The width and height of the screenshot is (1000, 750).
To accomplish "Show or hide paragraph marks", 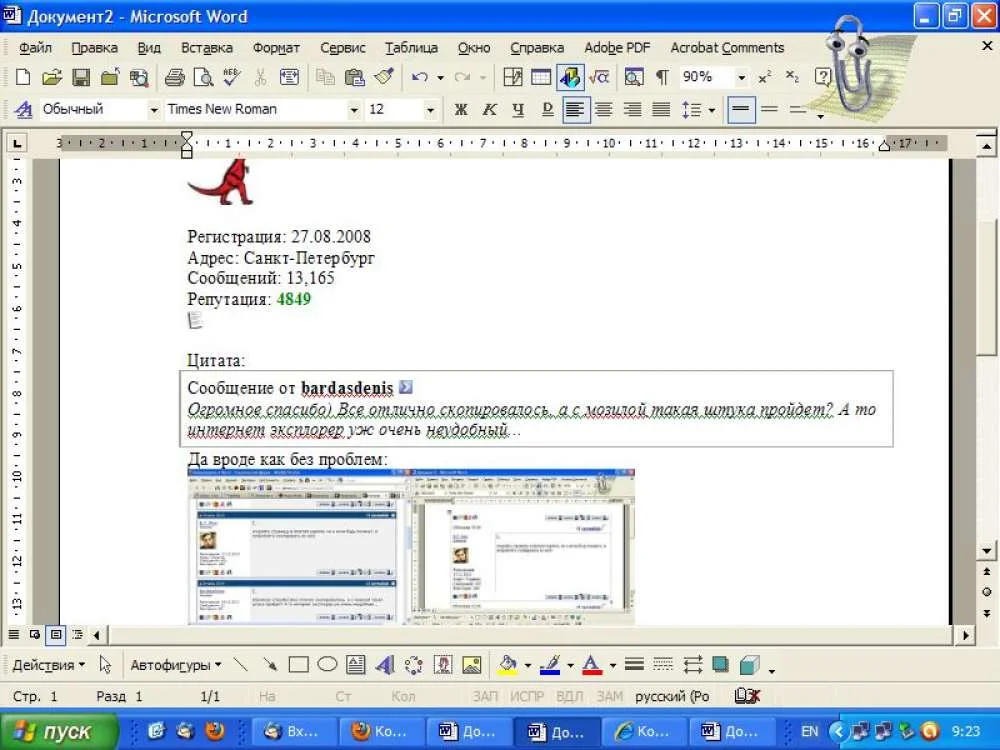I will click(x=663, y=77).
